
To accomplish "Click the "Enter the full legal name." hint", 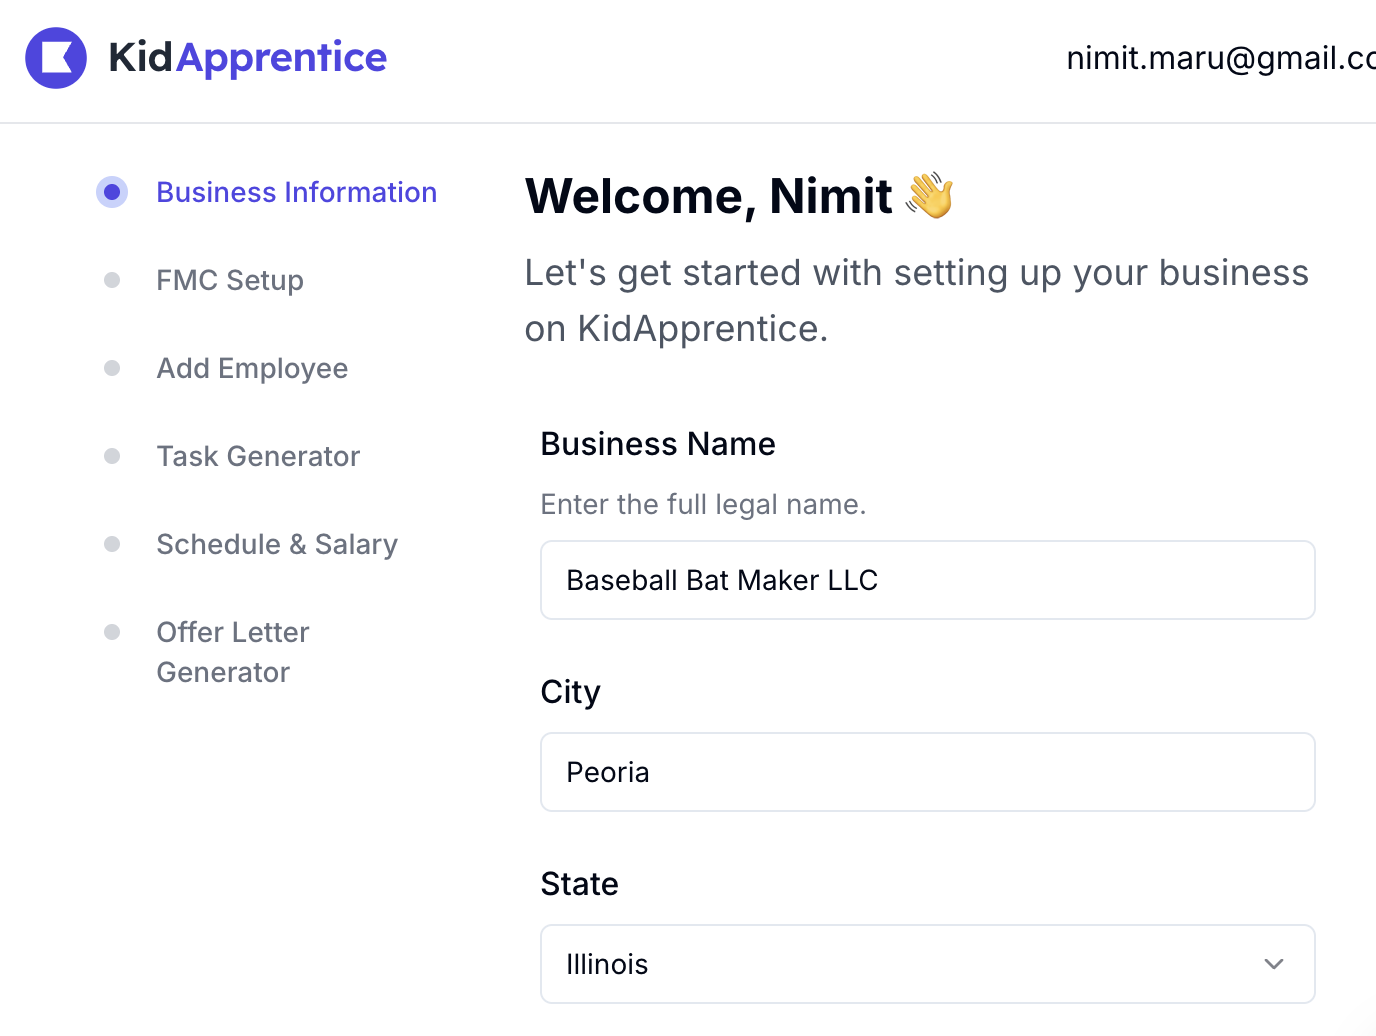I will click(x=703, y=504).
